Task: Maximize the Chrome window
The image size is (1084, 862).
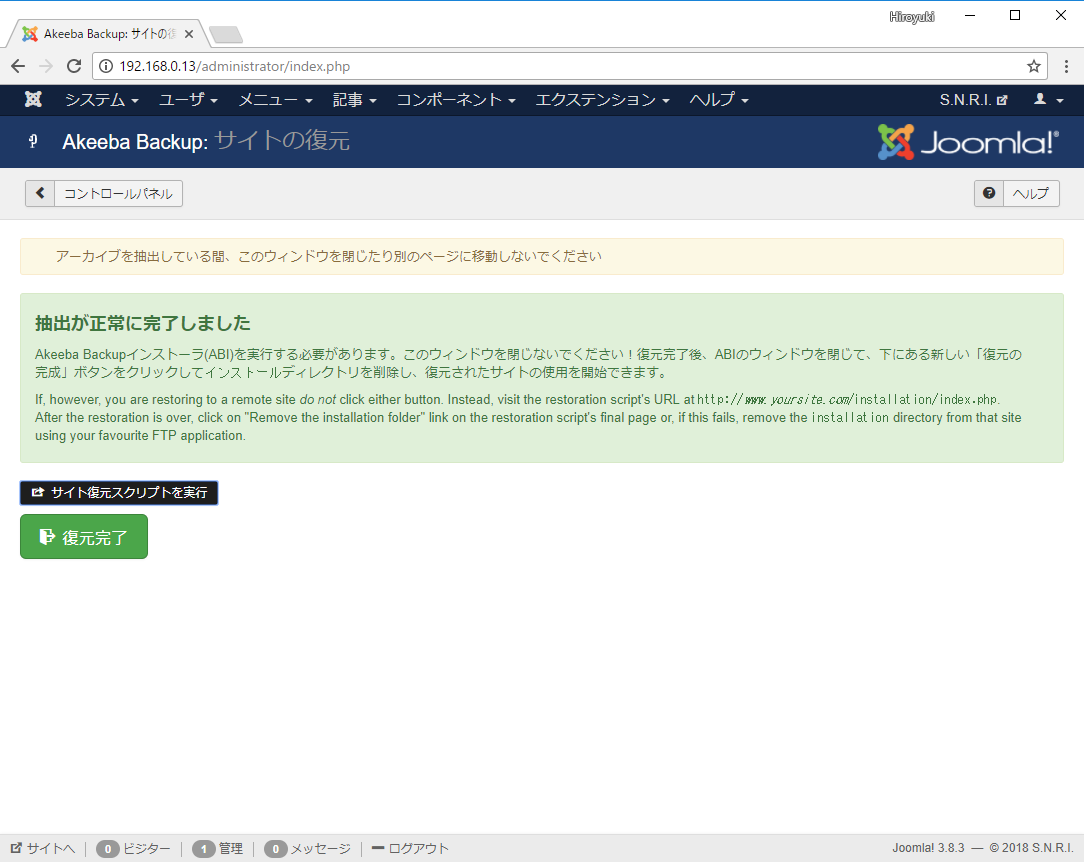Action: (1015, 15)
